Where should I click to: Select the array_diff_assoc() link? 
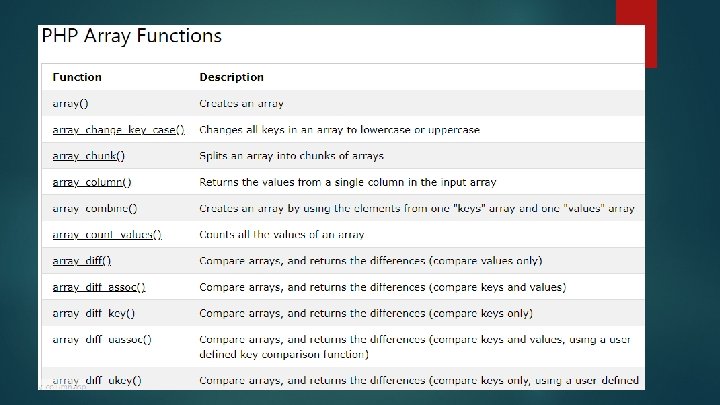pos(99,287)
